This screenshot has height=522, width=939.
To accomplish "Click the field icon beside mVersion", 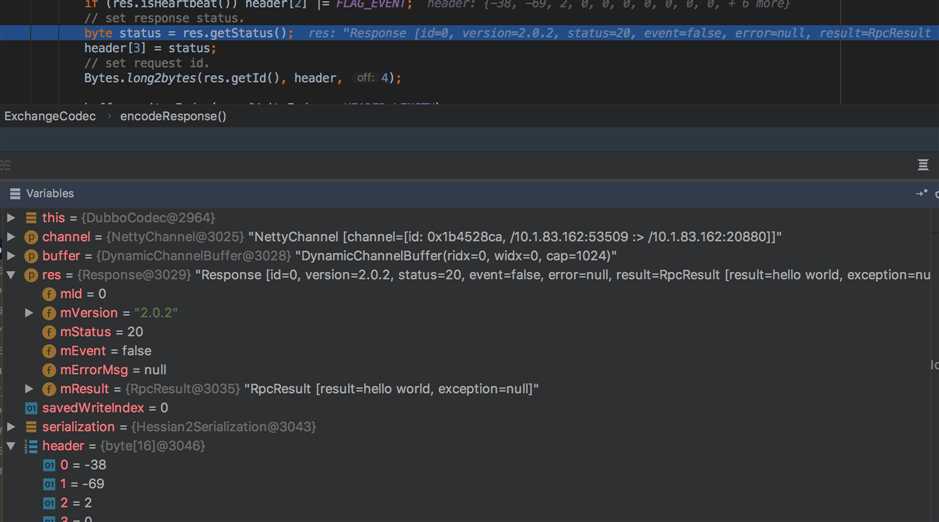I will coord(49,313).
